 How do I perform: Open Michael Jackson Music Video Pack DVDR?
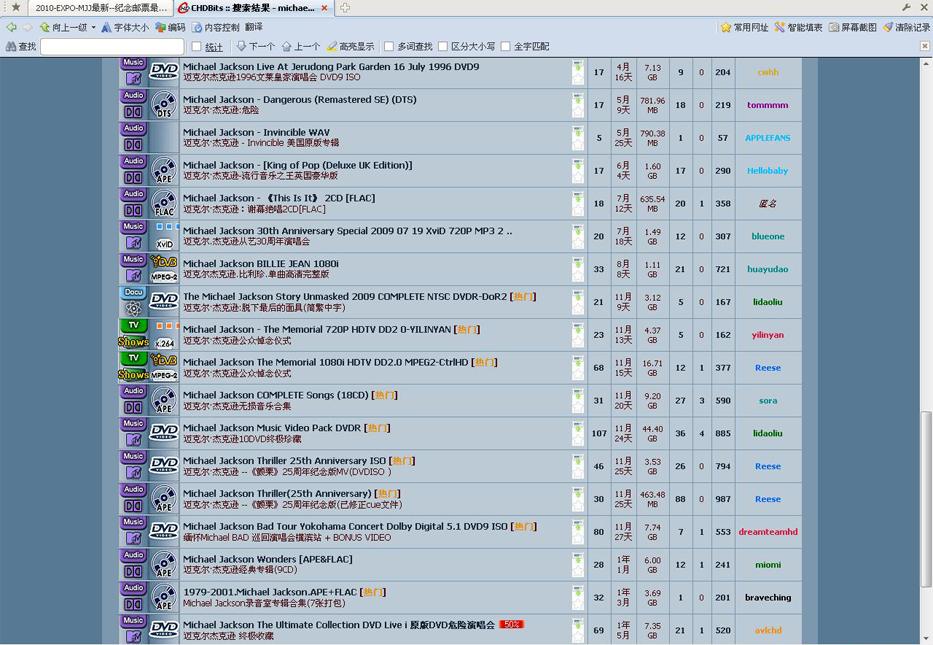(272, 428)
